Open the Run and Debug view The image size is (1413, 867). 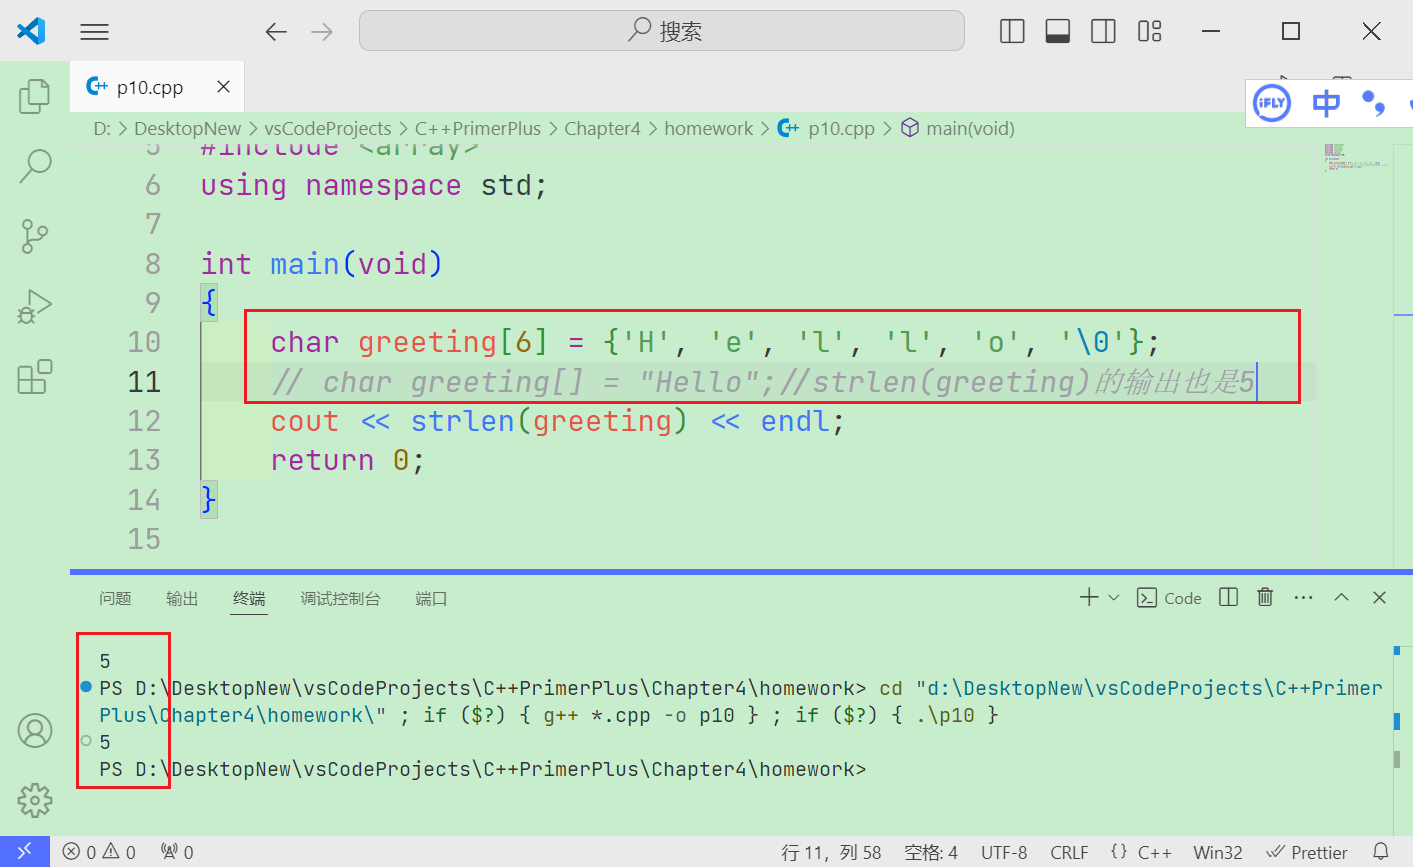tap(35, 307)
